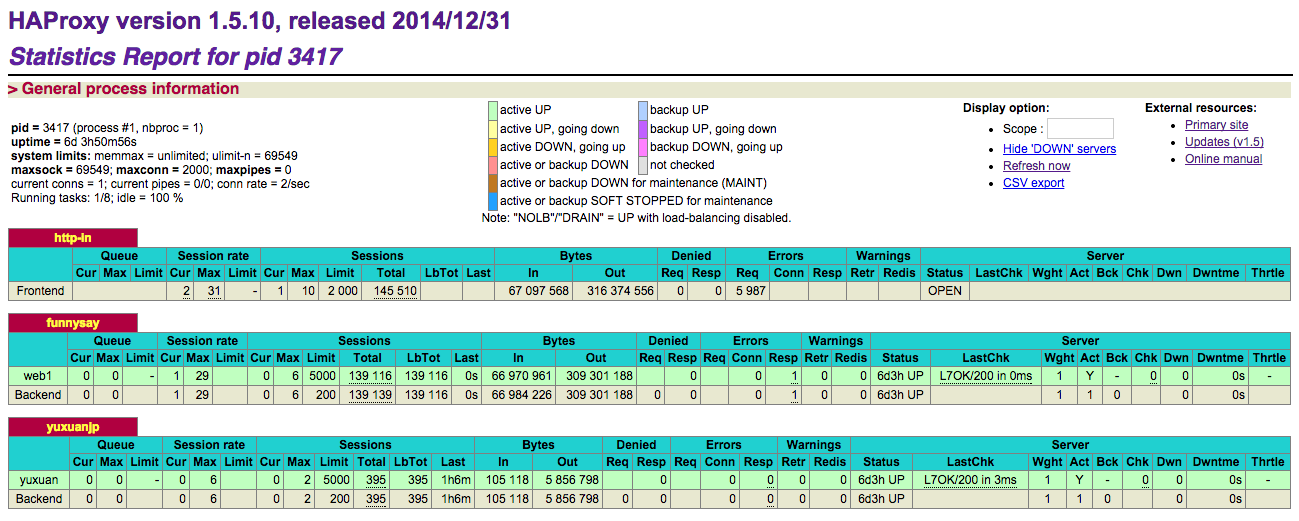This screenshot has width=1299, height=521.
Task: Select the yuxuan server row label
Action: click(x=40, y=479)
